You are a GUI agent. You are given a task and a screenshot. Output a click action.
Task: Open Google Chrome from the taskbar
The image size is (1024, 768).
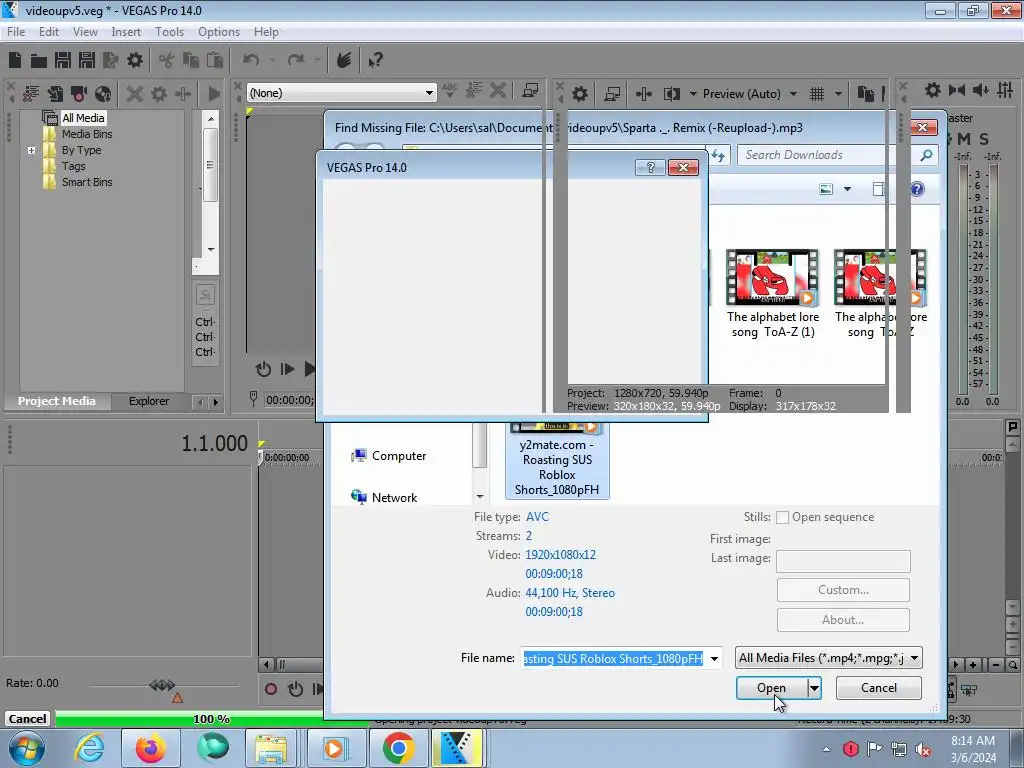click(x=398, y=748)
